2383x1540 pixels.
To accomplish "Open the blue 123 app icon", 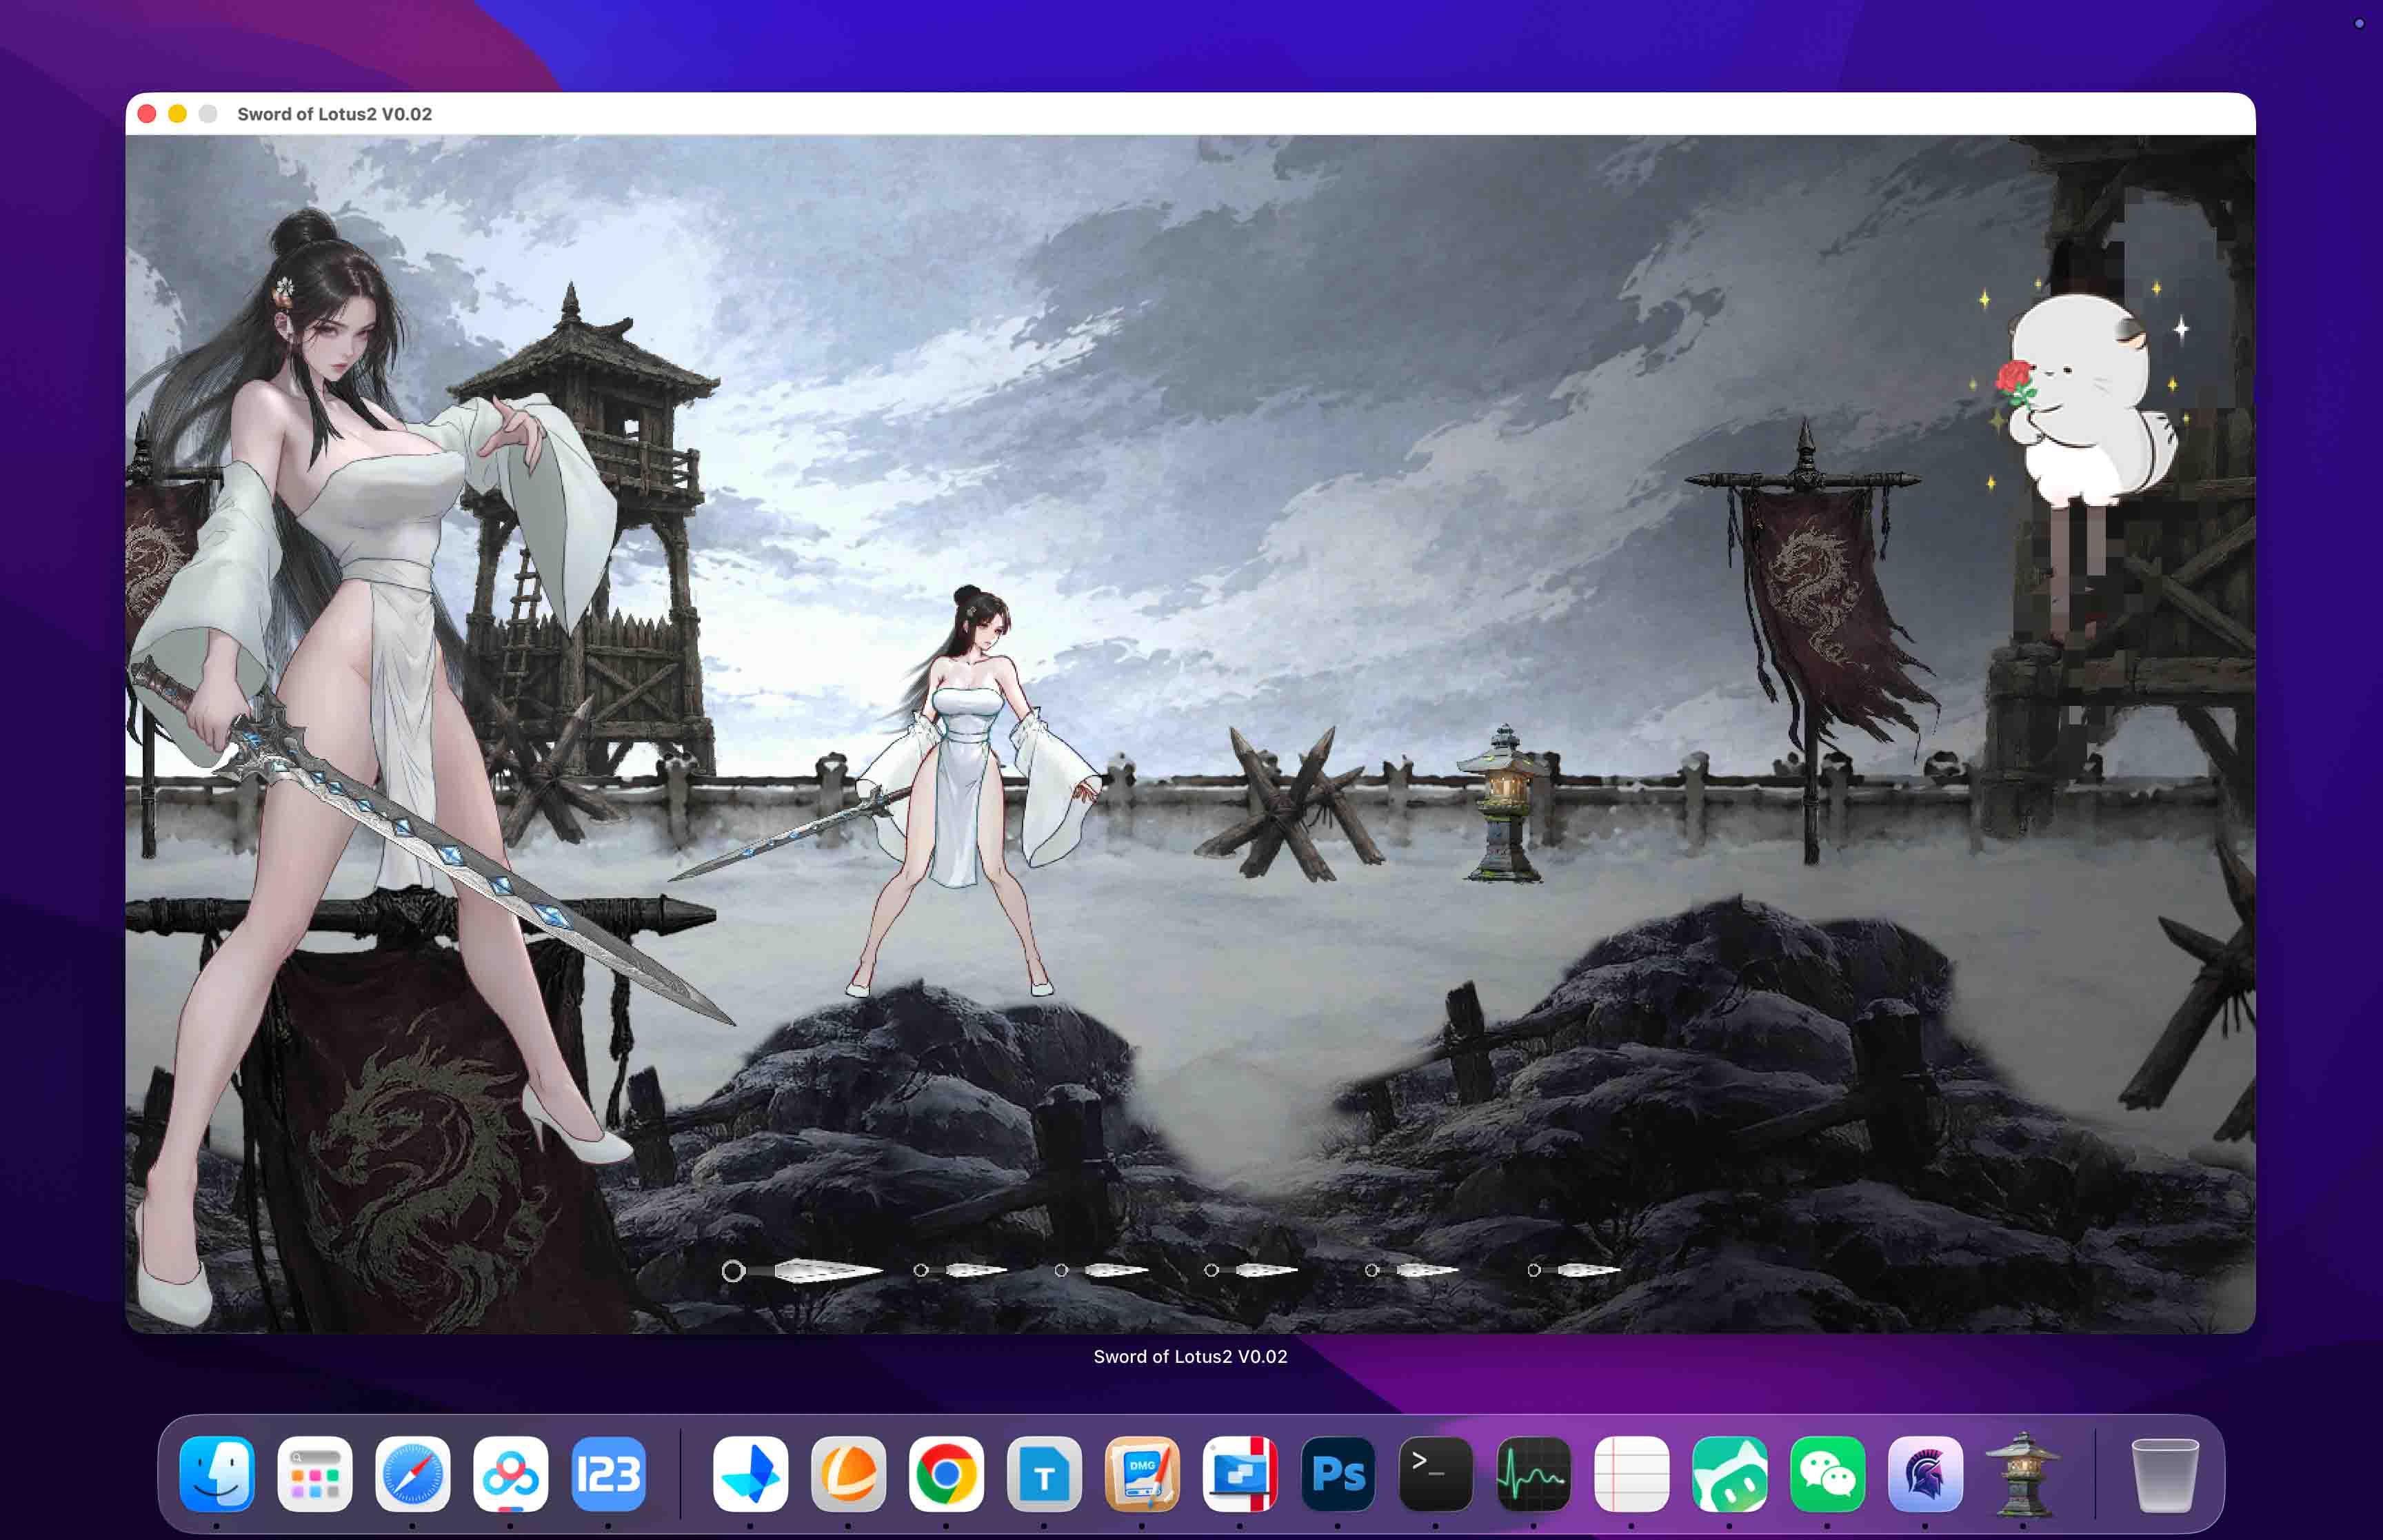I will (x=608, y=1474).
